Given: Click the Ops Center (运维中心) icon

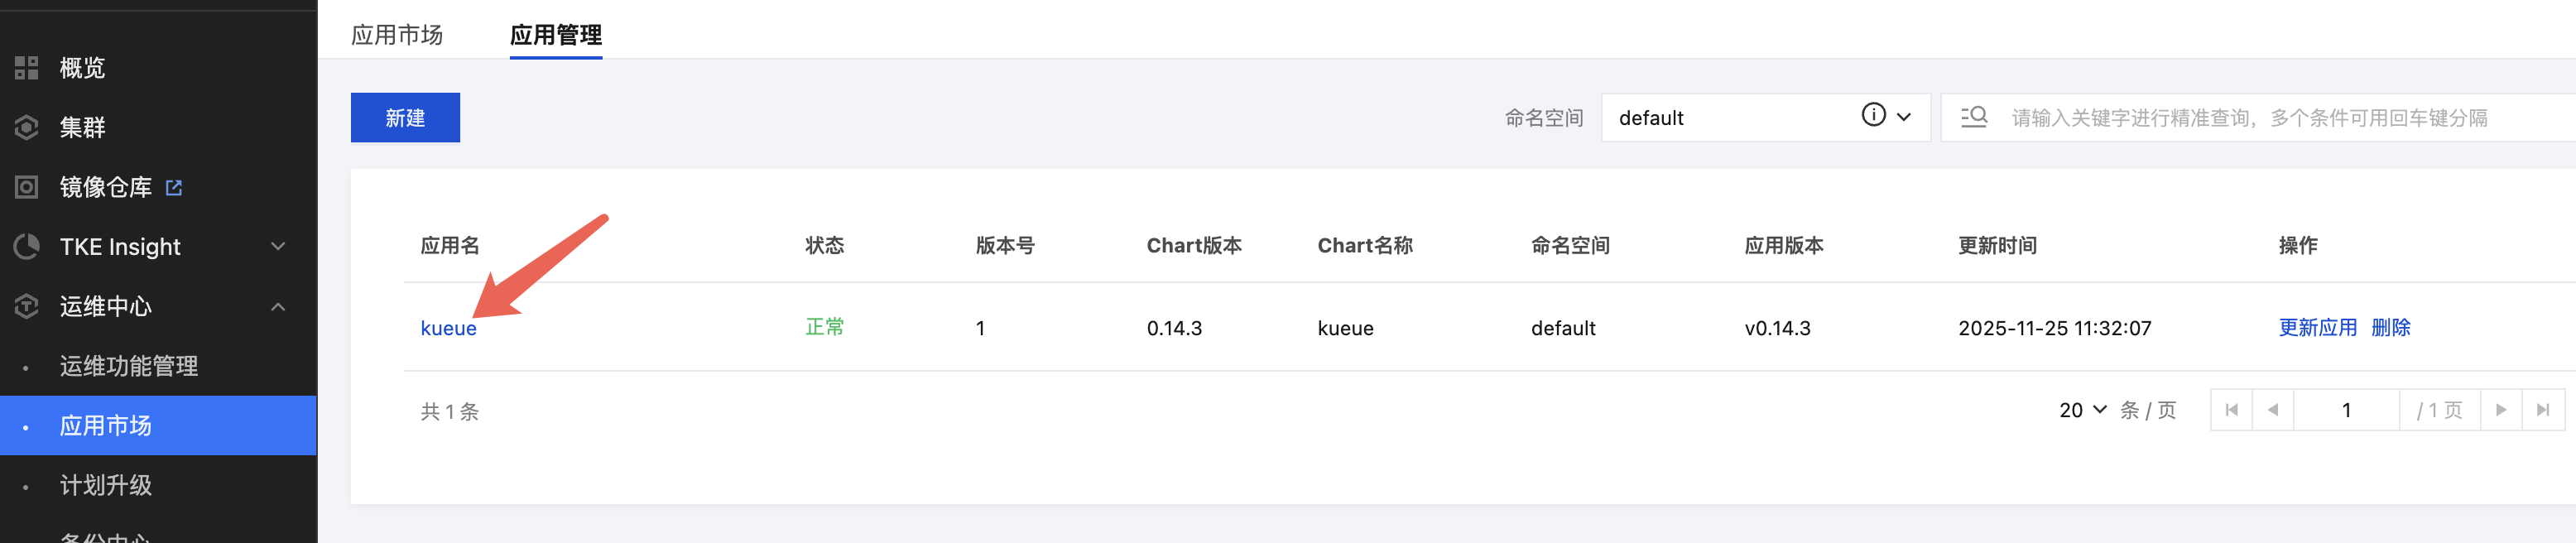Looking at the screenshot, I should [x=27, y=306].
